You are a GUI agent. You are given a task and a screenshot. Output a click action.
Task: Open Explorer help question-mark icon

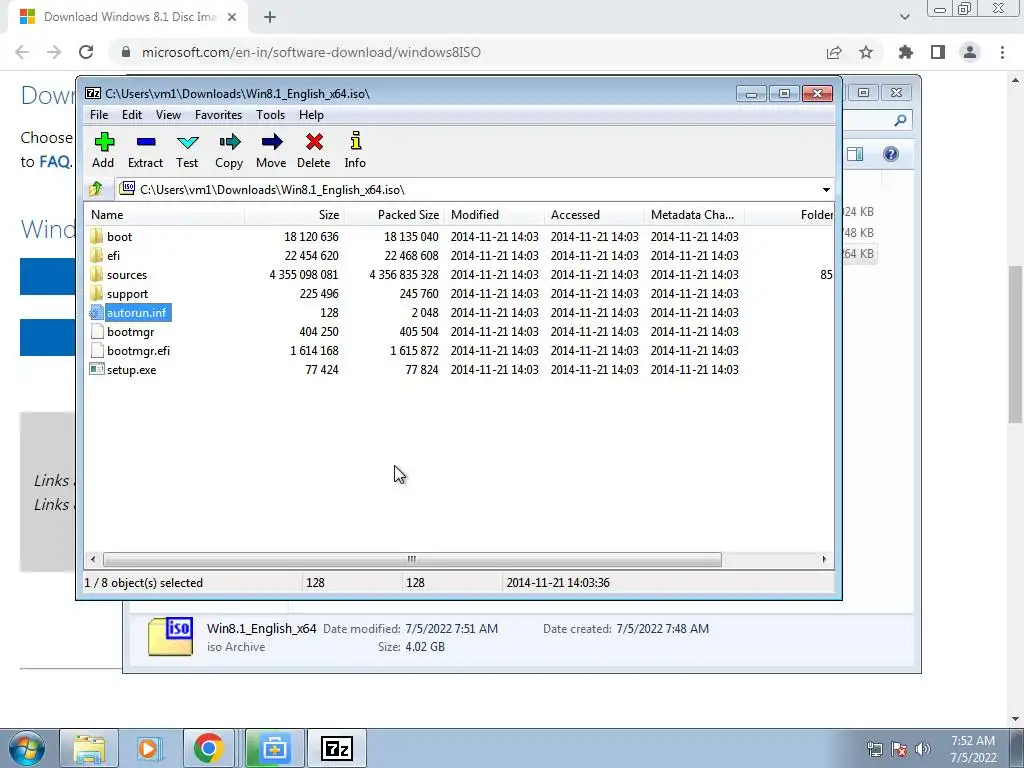click(x=891, y=154)
